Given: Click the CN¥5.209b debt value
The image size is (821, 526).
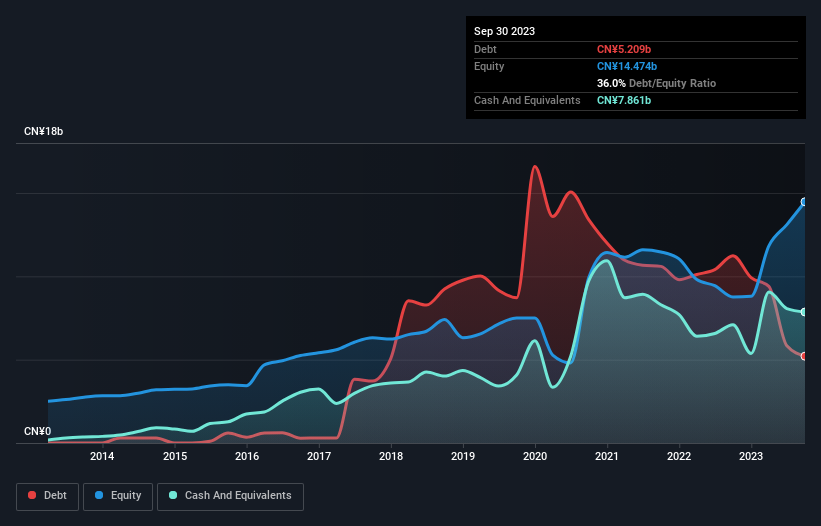Looking at the screenshot, I should click(x=624, y=49).
